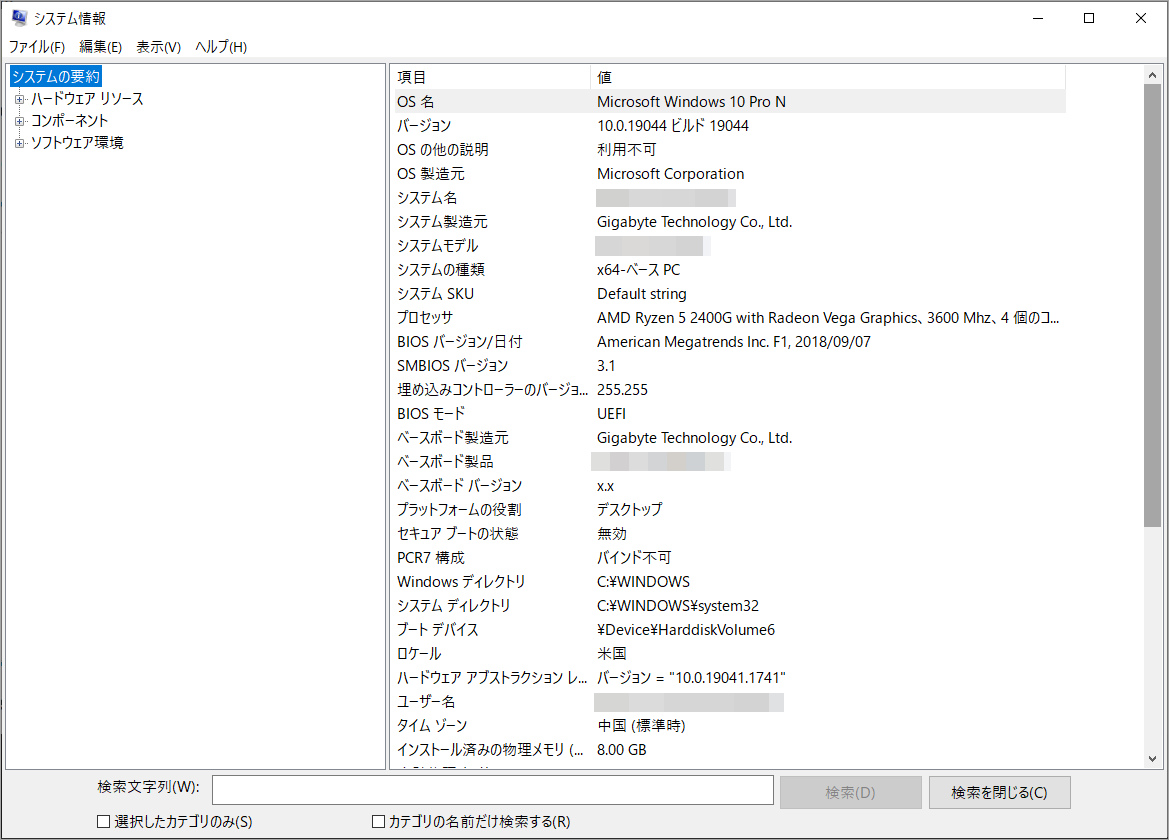Click バージョン = "10.0.19041.1741" value

pyautogui.click(x=691, y=678)
